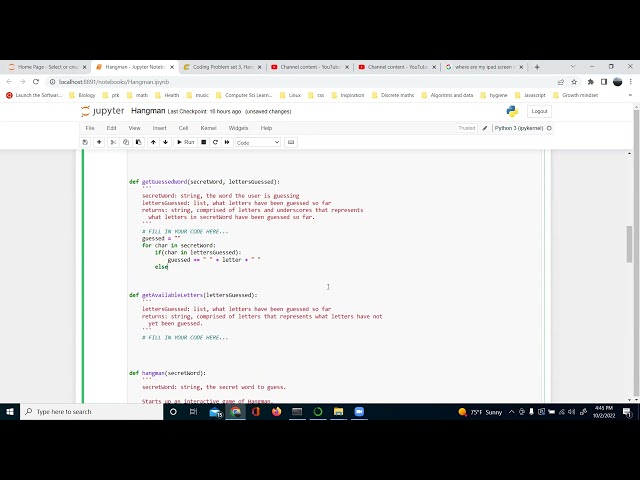Open the cell type Code dropdown
Screen dimensions: 640x480
(x=258, y=142)
